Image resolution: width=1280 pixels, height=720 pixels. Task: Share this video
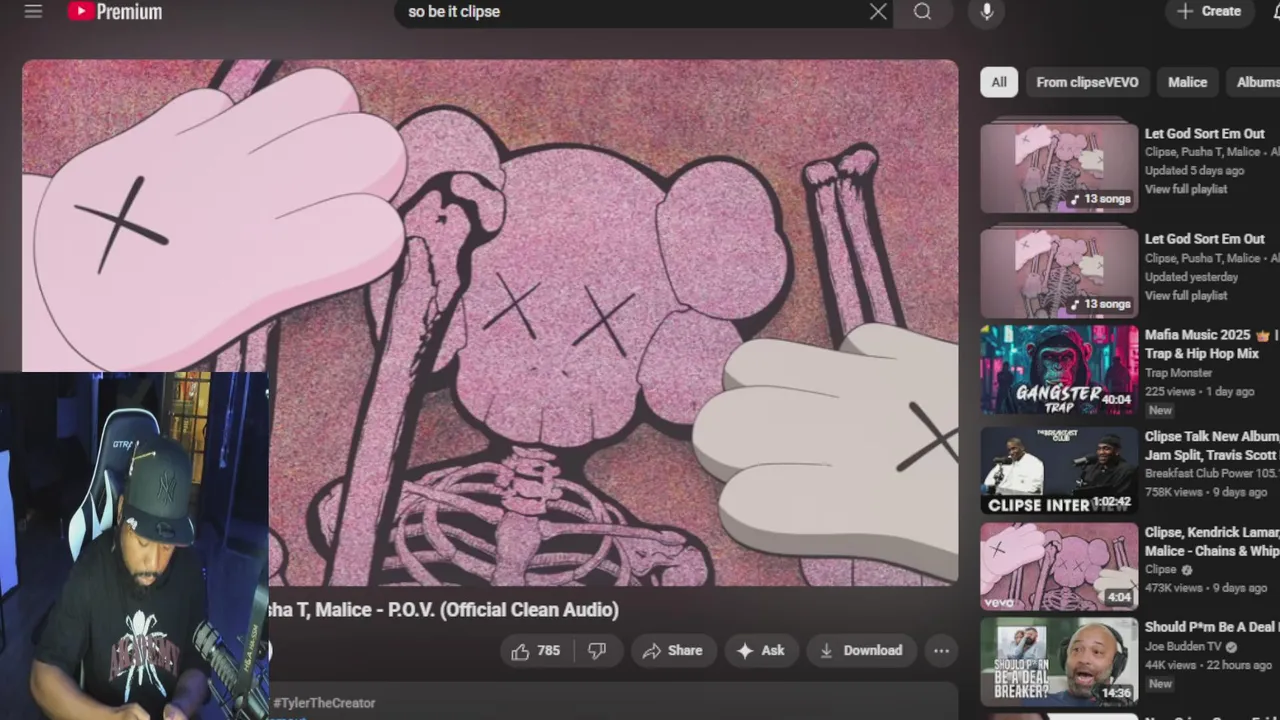(673, 651)
